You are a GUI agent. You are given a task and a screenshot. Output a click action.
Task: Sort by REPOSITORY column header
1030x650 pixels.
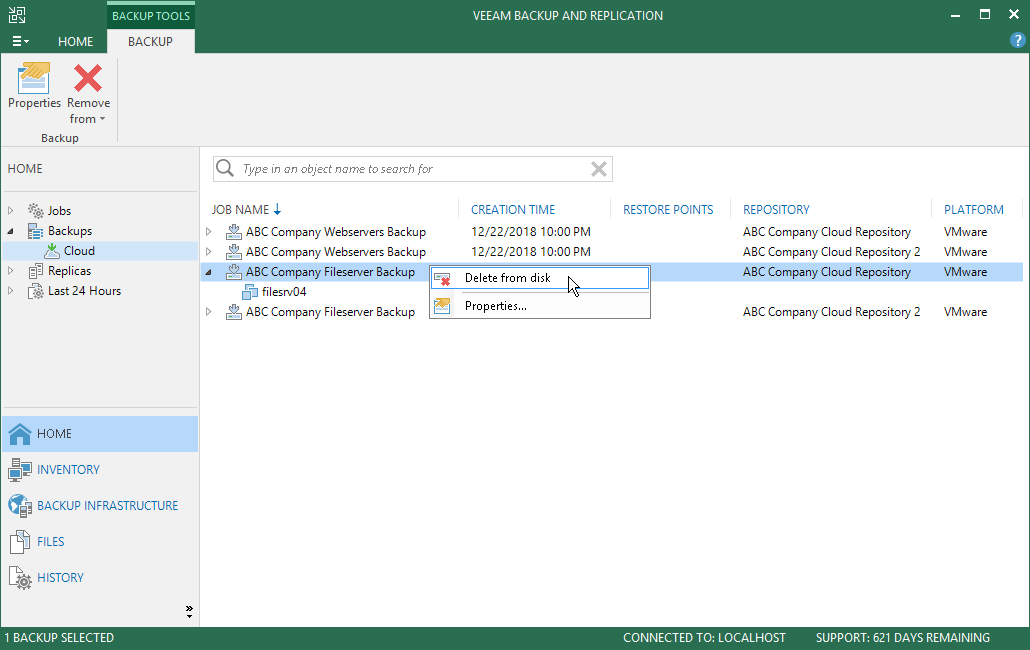776,209
